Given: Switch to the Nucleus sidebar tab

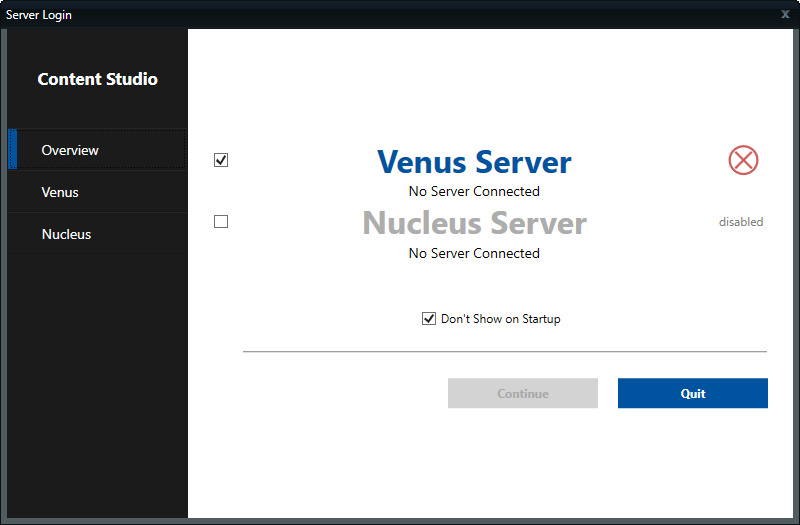Looking at the screenshot, I should click(x=66, y=234).
